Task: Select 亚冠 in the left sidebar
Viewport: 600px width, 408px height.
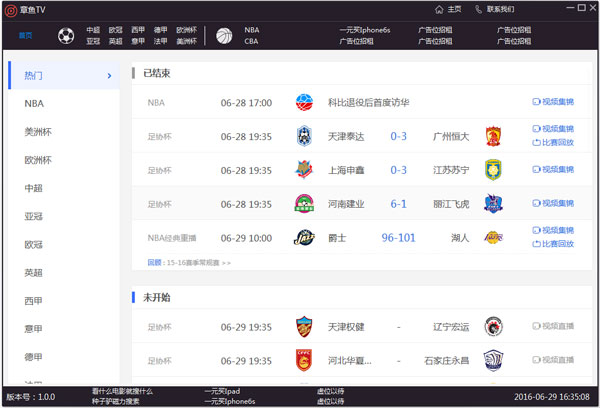Action: (33, 216)
